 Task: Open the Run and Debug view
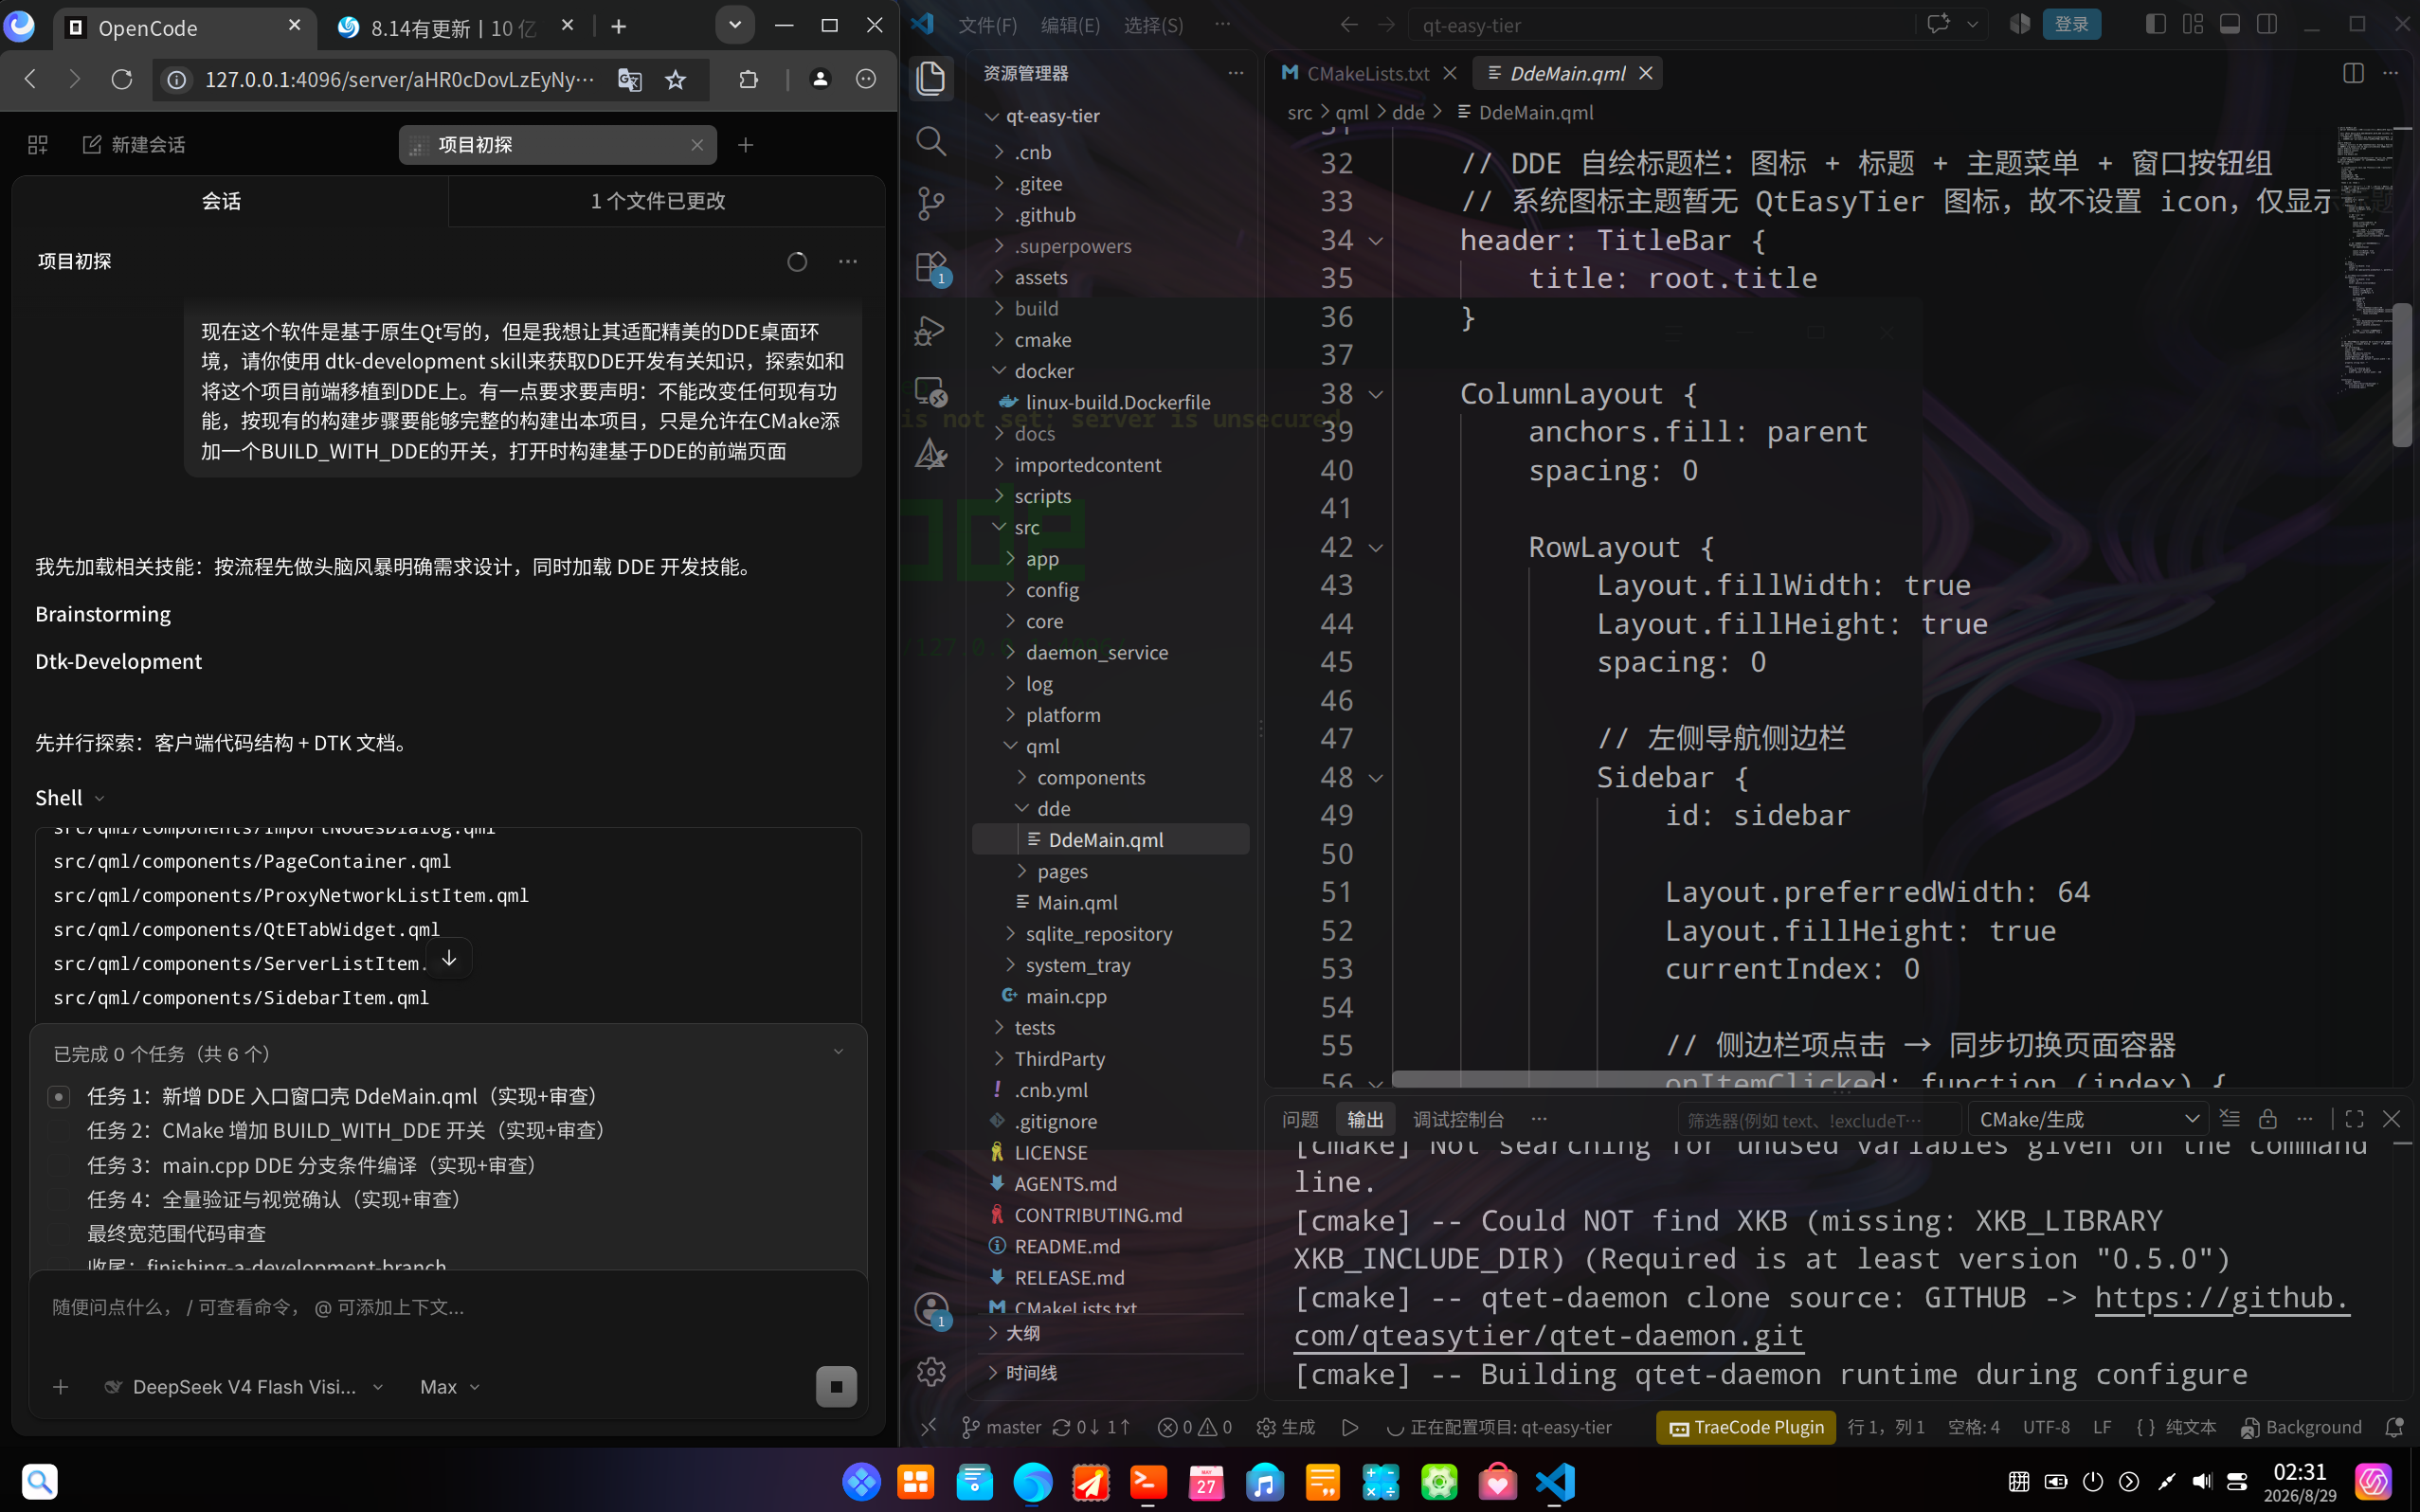(931, 330)
